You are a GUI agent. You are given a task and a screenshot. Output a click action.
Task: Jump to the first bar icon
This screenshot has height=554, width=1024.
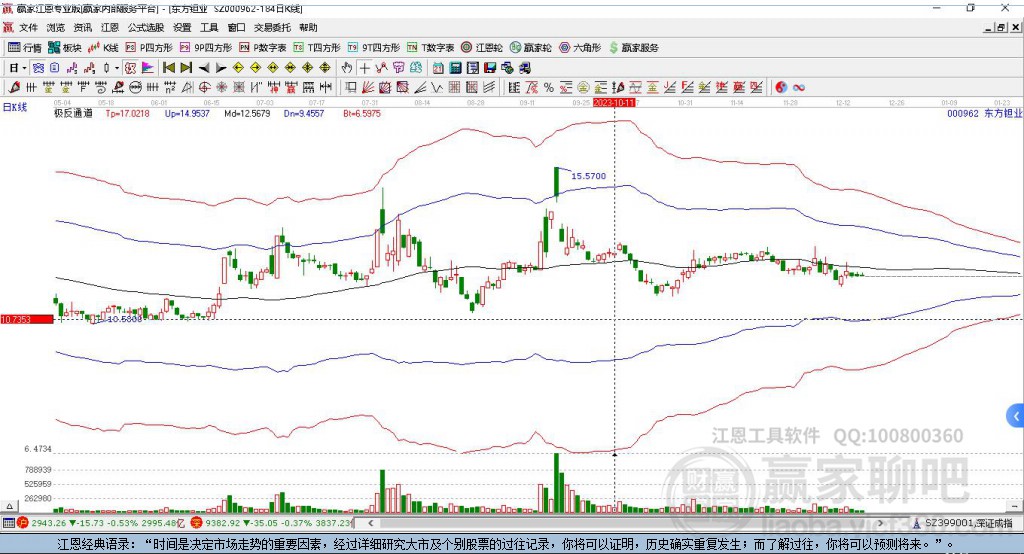[x=168, y=68]
